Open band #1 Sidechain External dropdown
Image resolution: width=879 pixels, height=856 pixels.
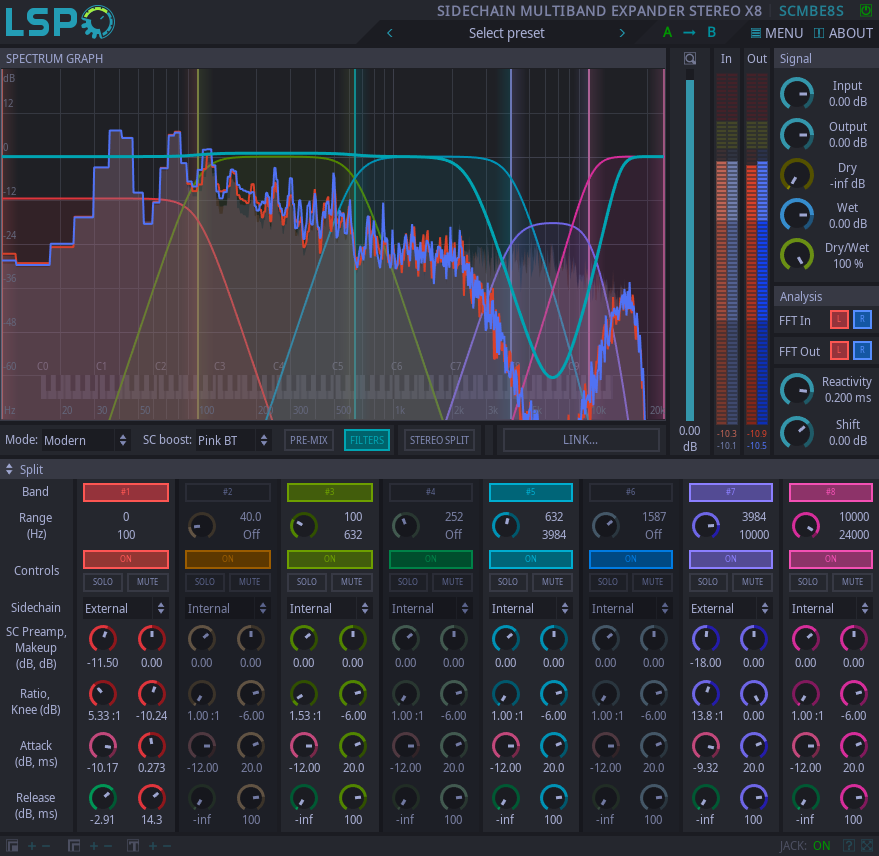tap(126, 608)
